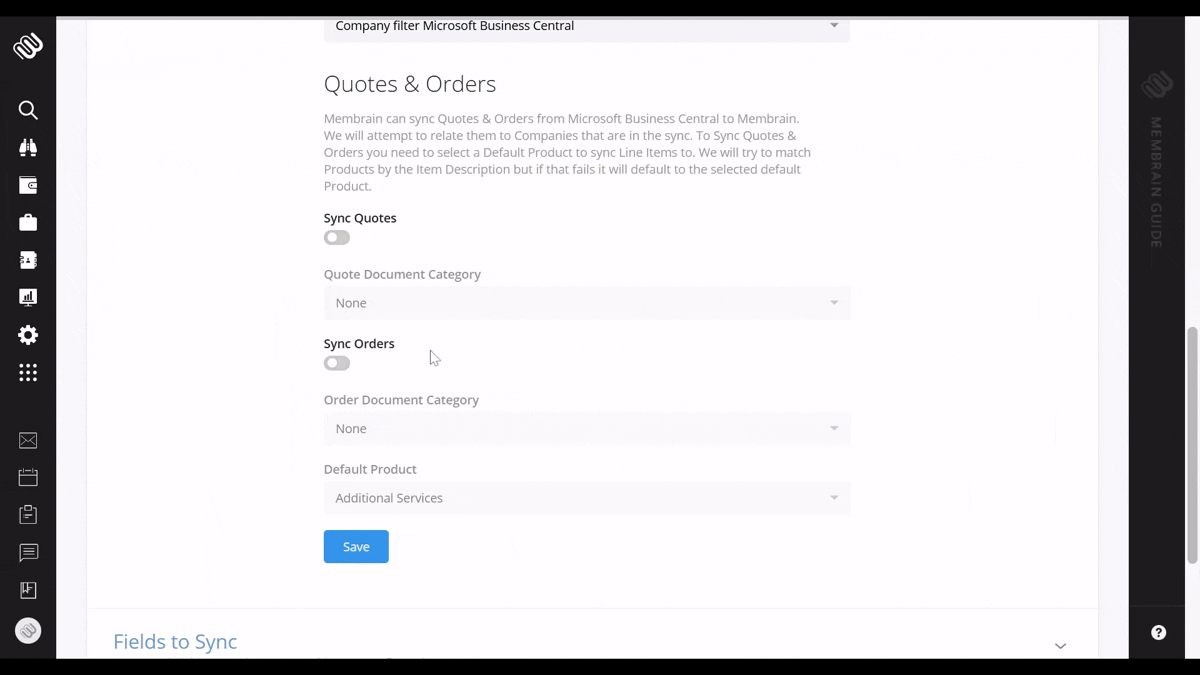Click the page vertical scrollbar
Viewport: 1200px width, 675px height.
click(x=1191, y=445)
